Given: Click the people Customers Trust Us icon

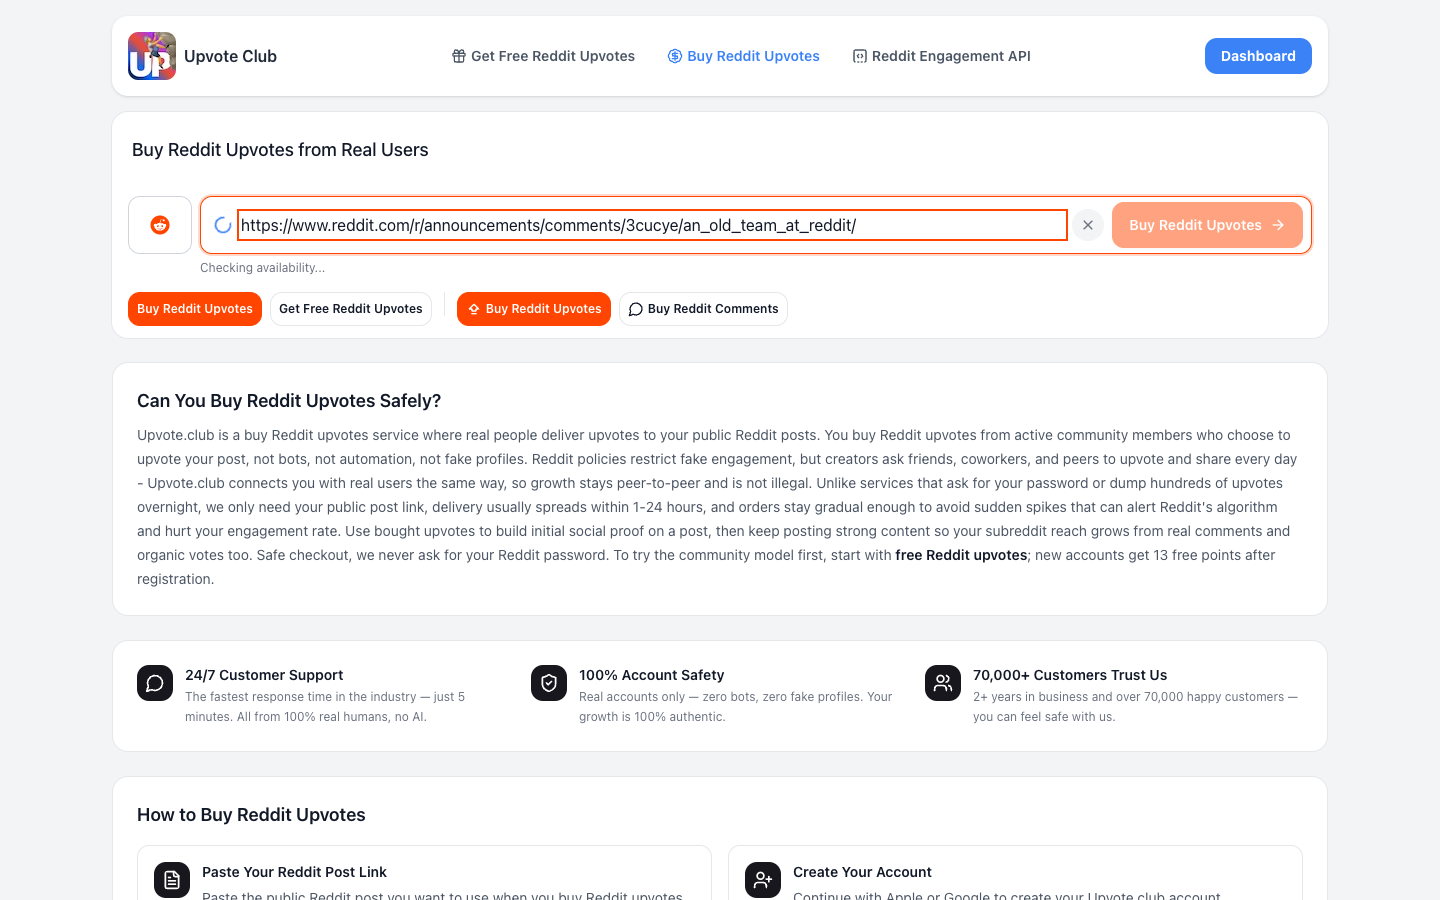Looking at the screenshot, I should tap(943, 683).
